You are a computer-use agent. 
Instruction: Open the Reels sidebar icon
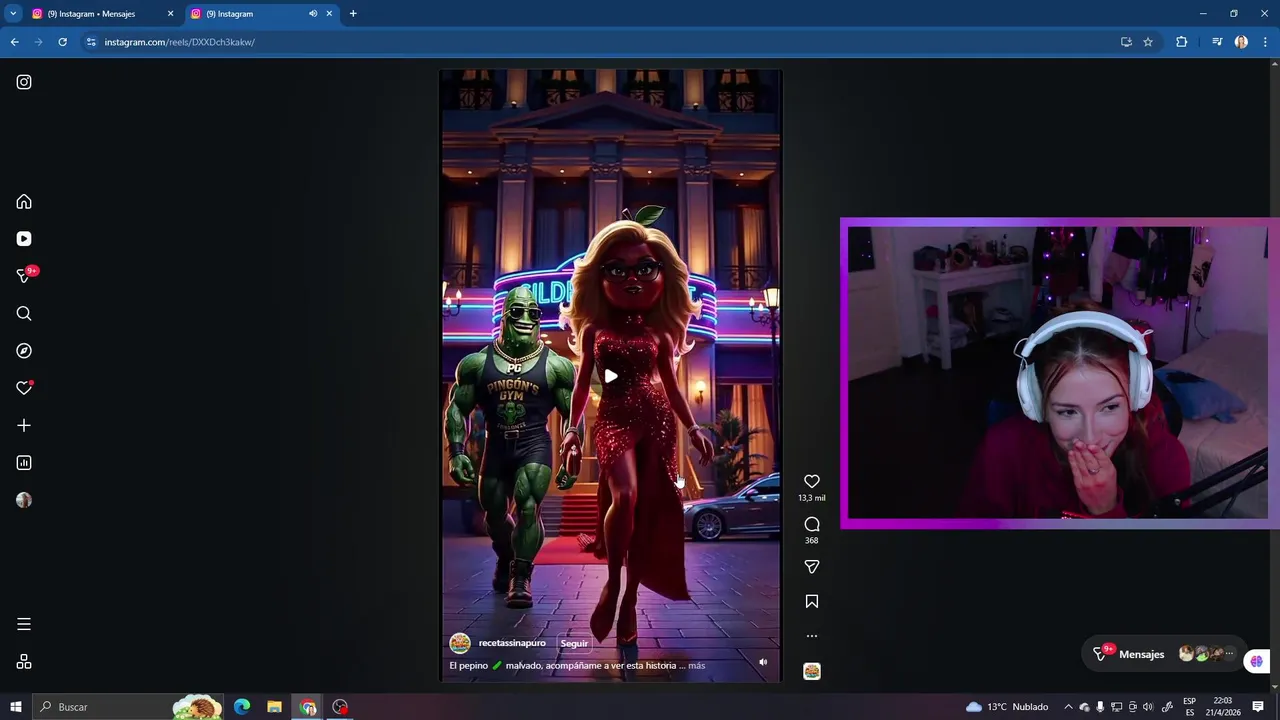pyautogui.click(x=24, y=239)
